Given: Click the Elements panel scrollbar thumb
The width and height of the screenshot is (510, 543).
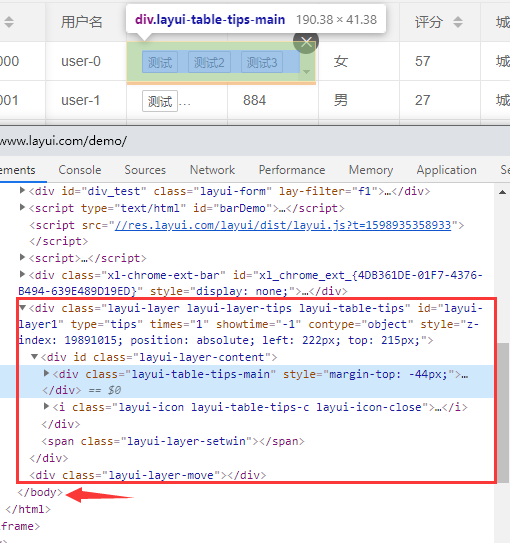Looking at the screenshot, I should [x=503, y=412].
